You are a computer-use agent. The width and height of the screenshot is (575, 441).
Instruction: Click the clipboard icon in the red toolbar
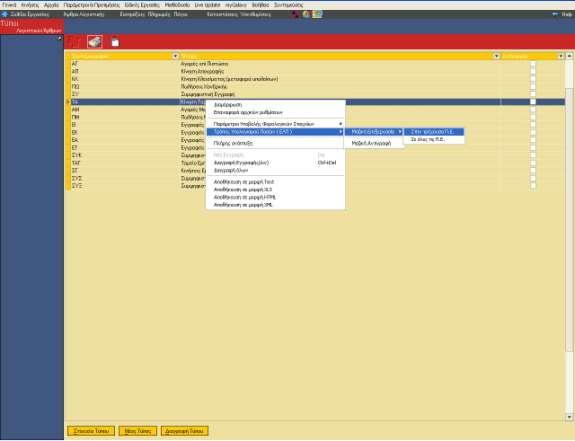(x=115, y=42)
